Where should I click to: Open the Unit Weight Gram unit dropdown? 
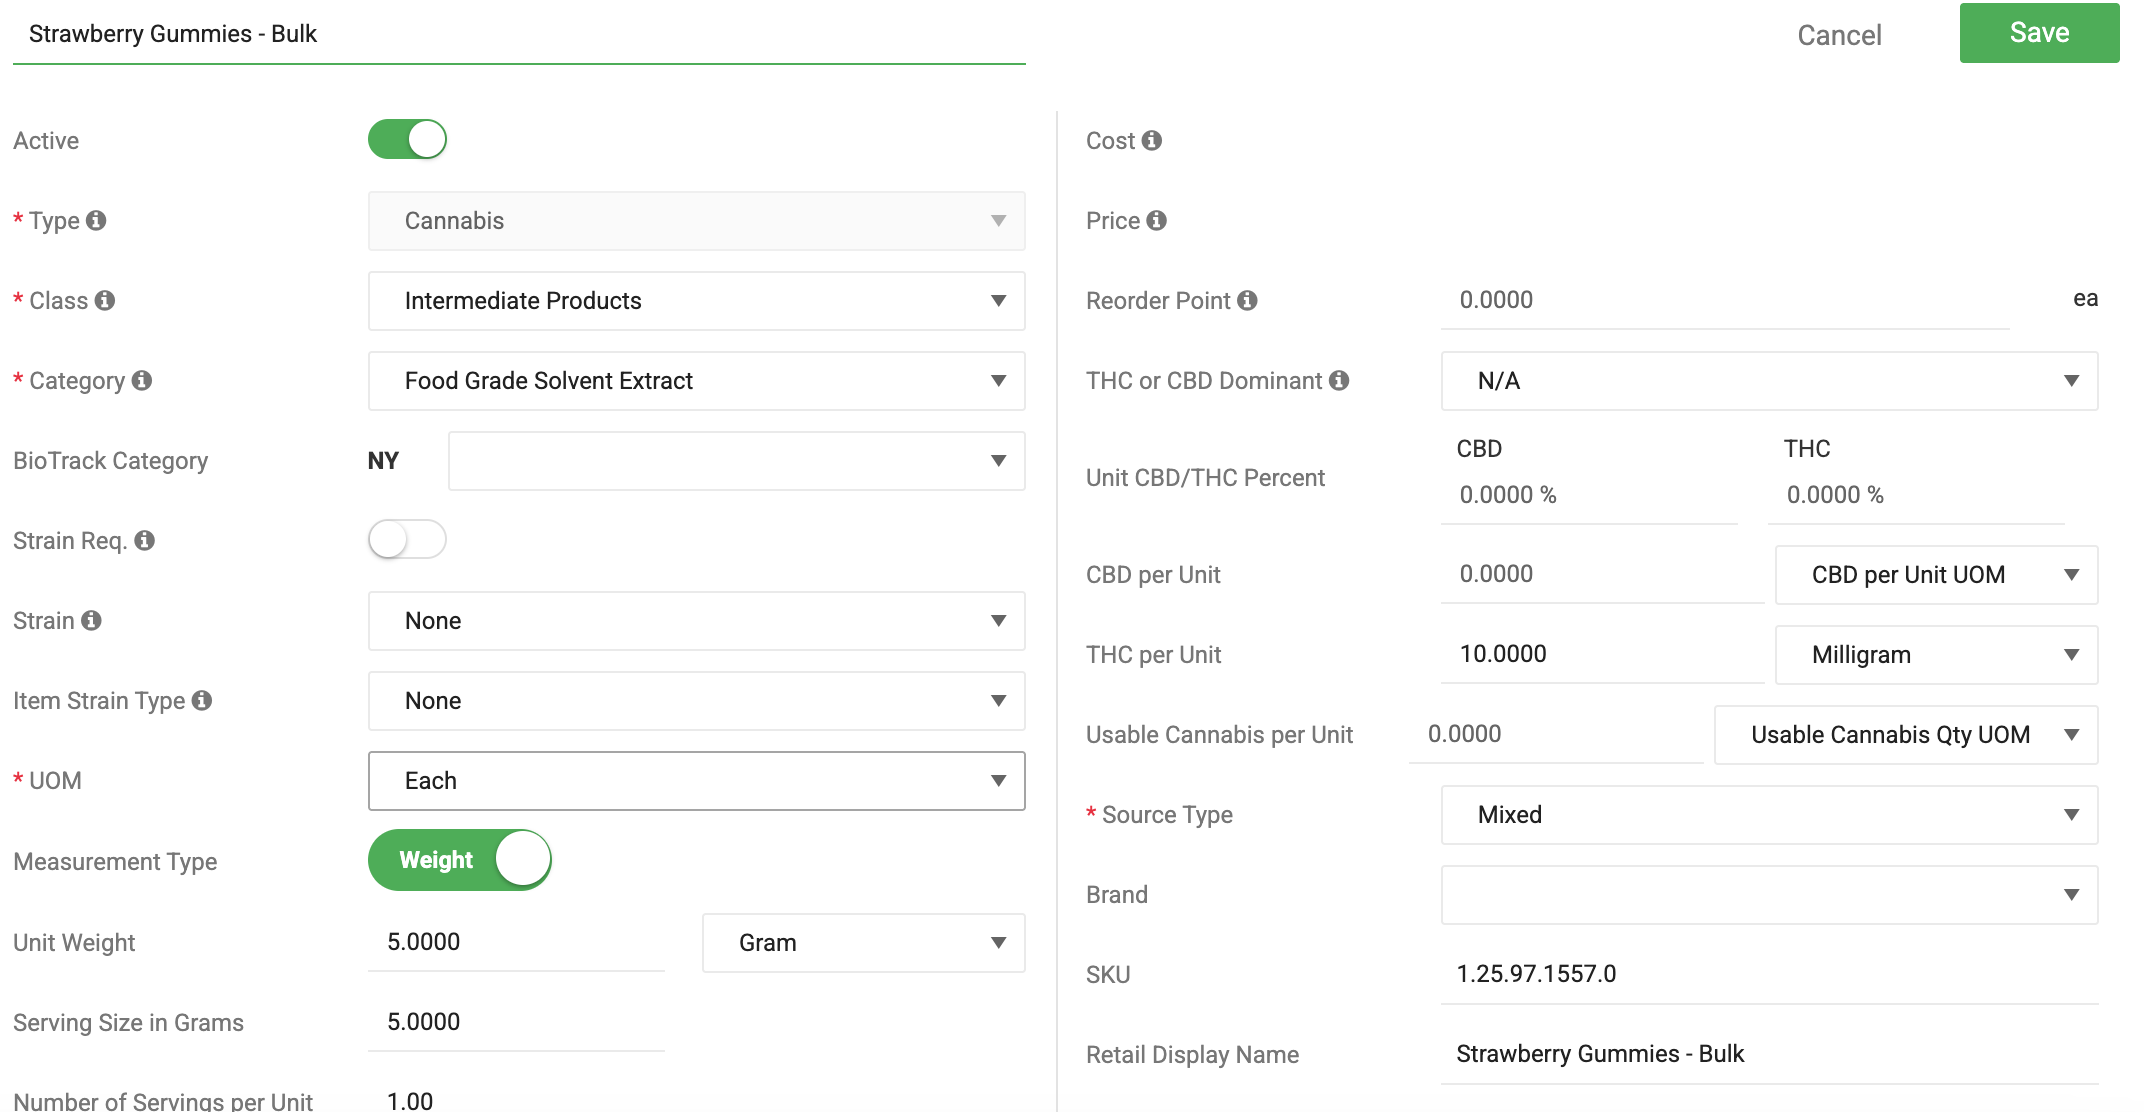pyautogui.click(x=864, y=943)
